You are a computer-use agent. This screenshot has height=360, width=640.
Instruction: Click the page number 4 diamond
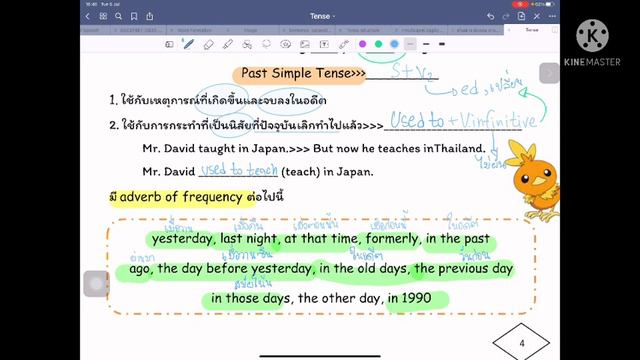tap(521, 343)
